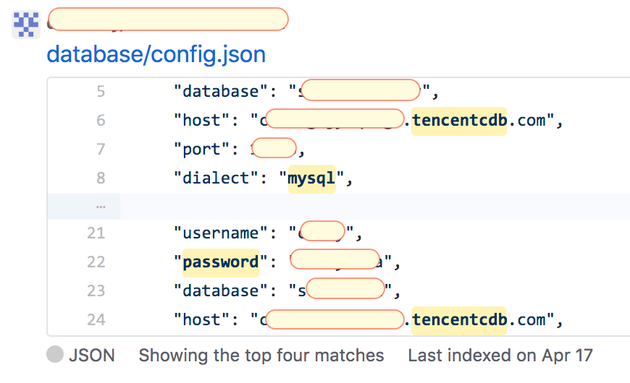The width and height of the screenshot is (630, 383).
Task: Click highlighted tencentcdb on line 24
Action: click(459, 320)
